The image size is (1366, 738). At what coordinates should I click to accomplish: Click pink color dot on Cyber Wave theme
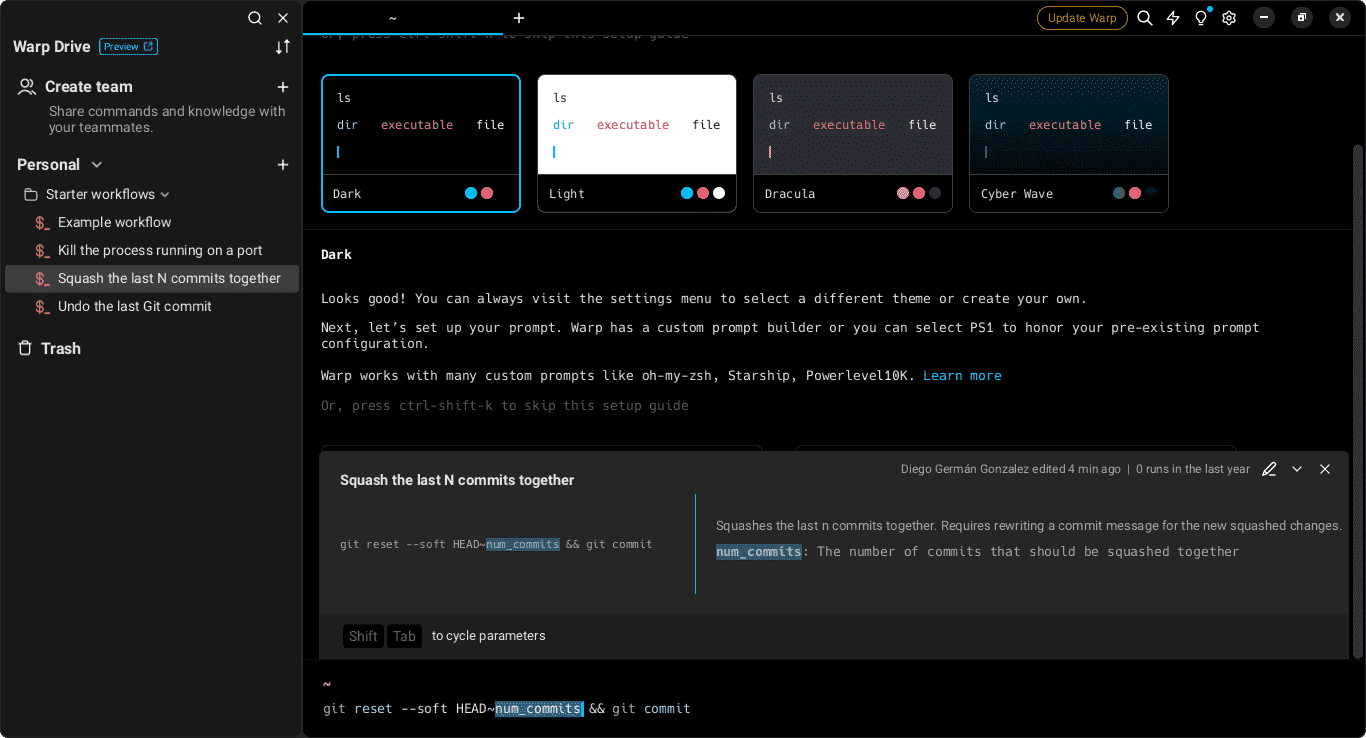pos(1135,193)
